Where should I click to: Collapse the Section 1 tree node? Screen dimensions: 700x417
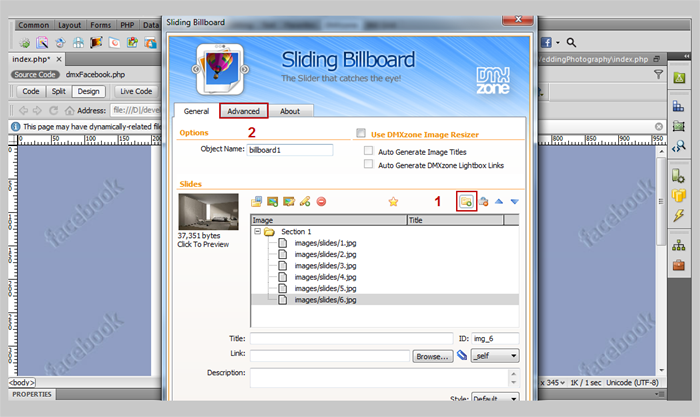coord(257,231)
